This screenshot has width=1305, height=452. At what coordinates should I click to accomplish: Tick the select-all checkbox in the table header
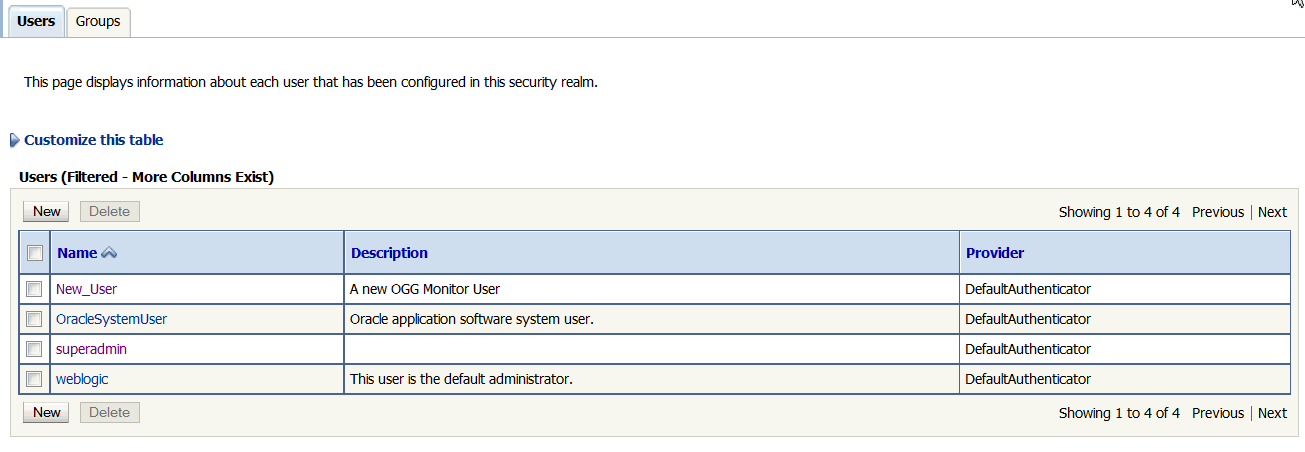35,253
